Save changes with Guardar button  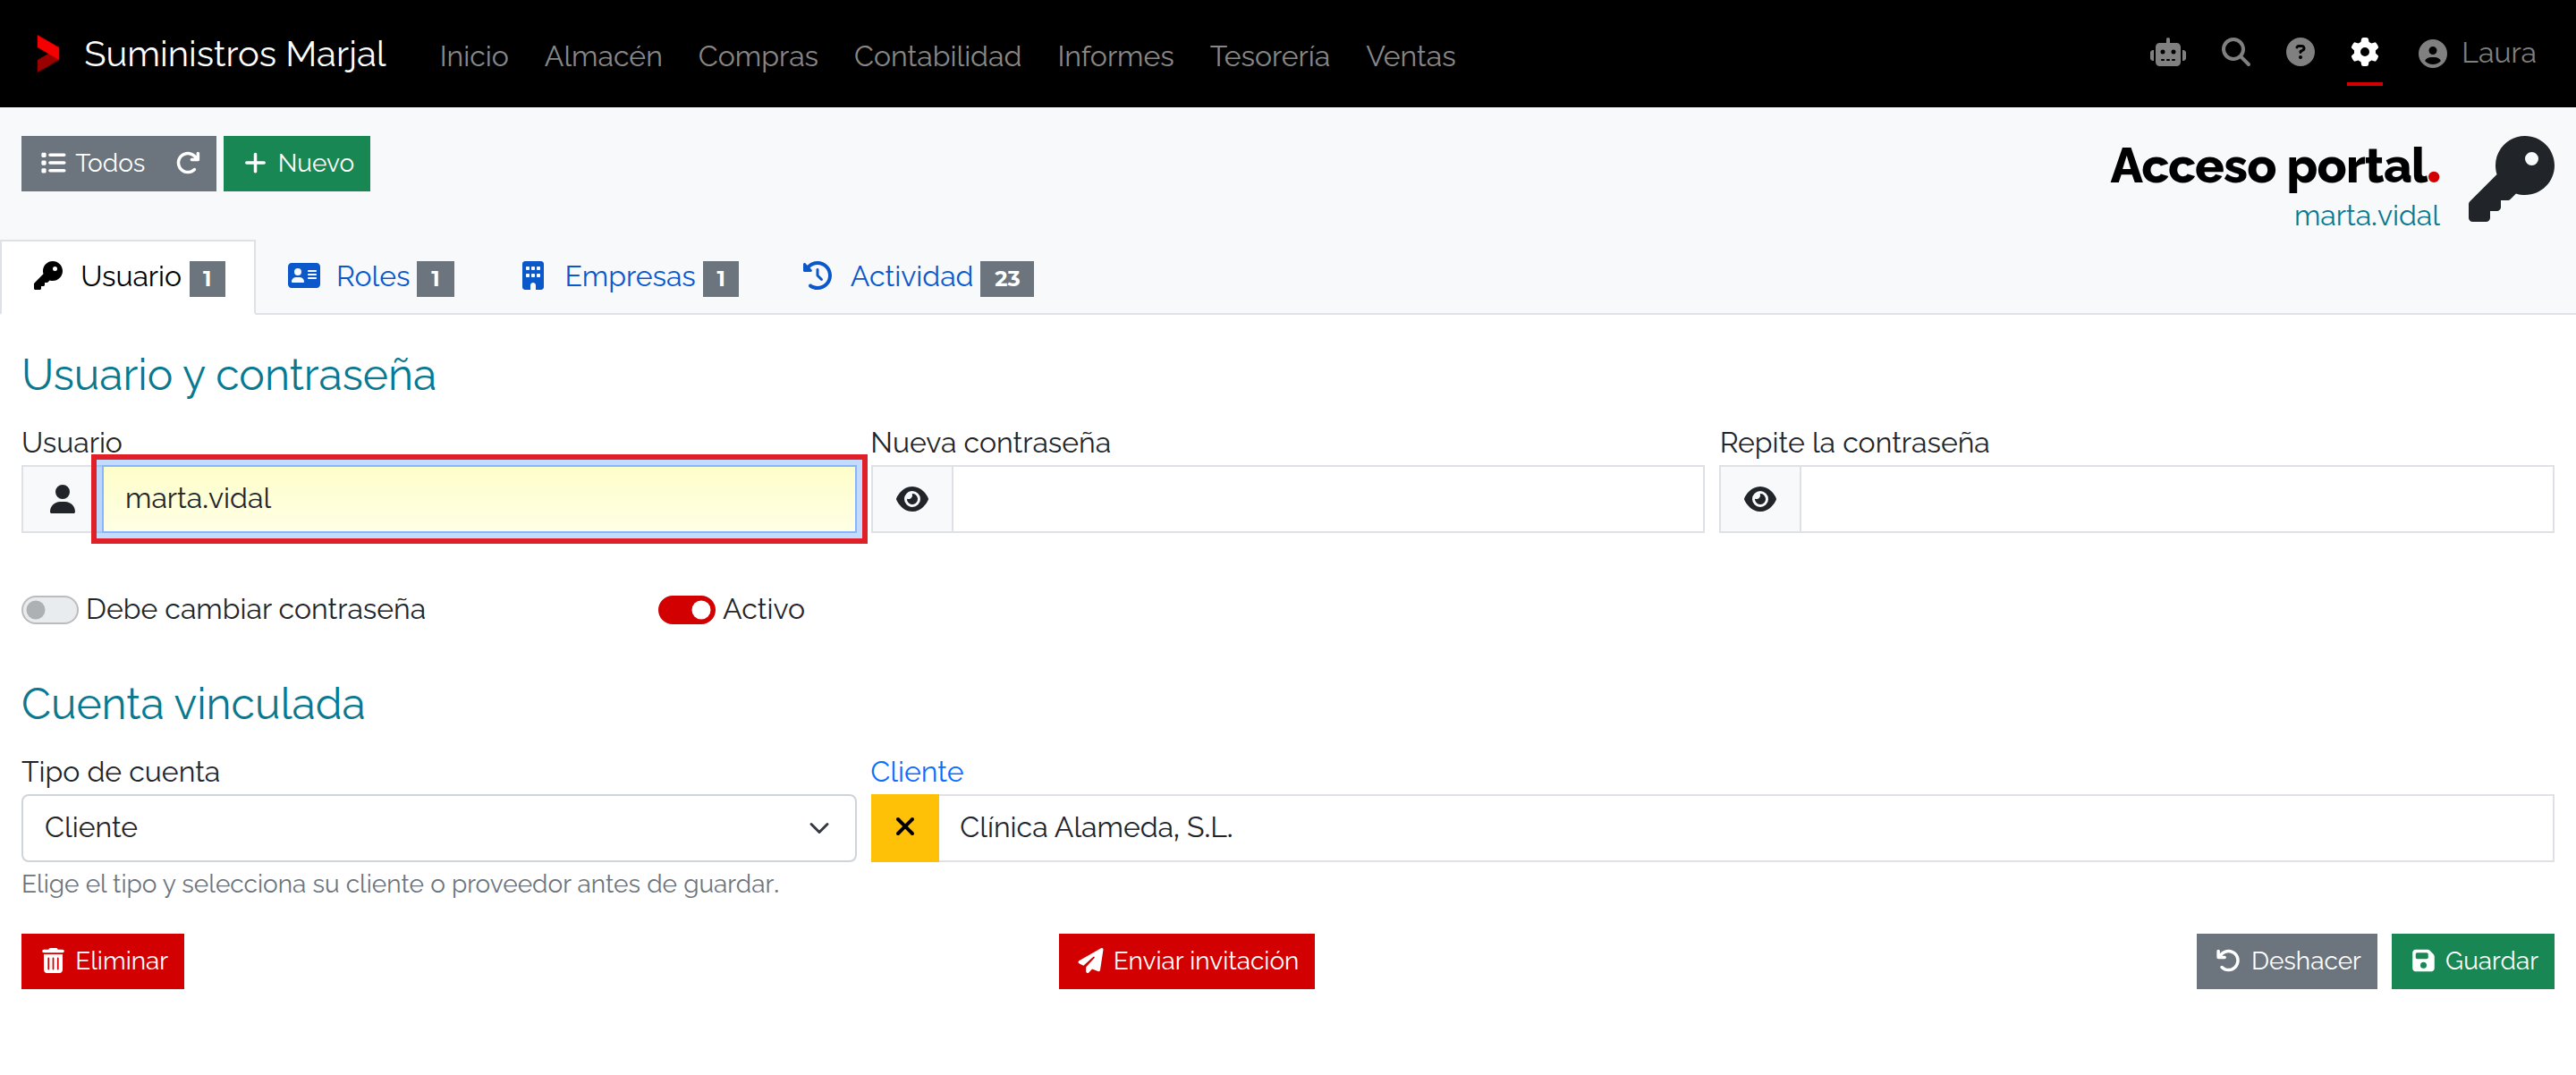pyautogui.click(x=2472, y=961)
